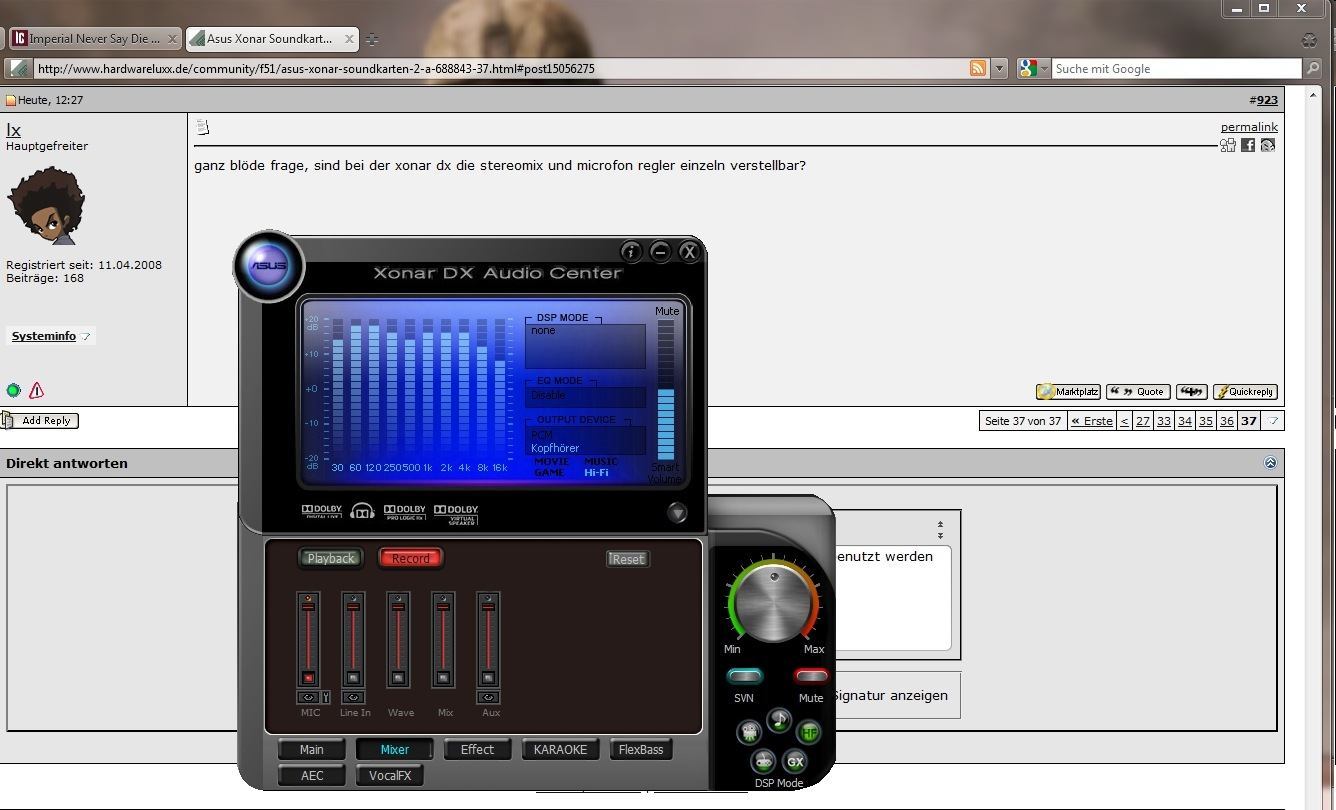Expand the Systeminfo dropdown

tap(87, 337)
